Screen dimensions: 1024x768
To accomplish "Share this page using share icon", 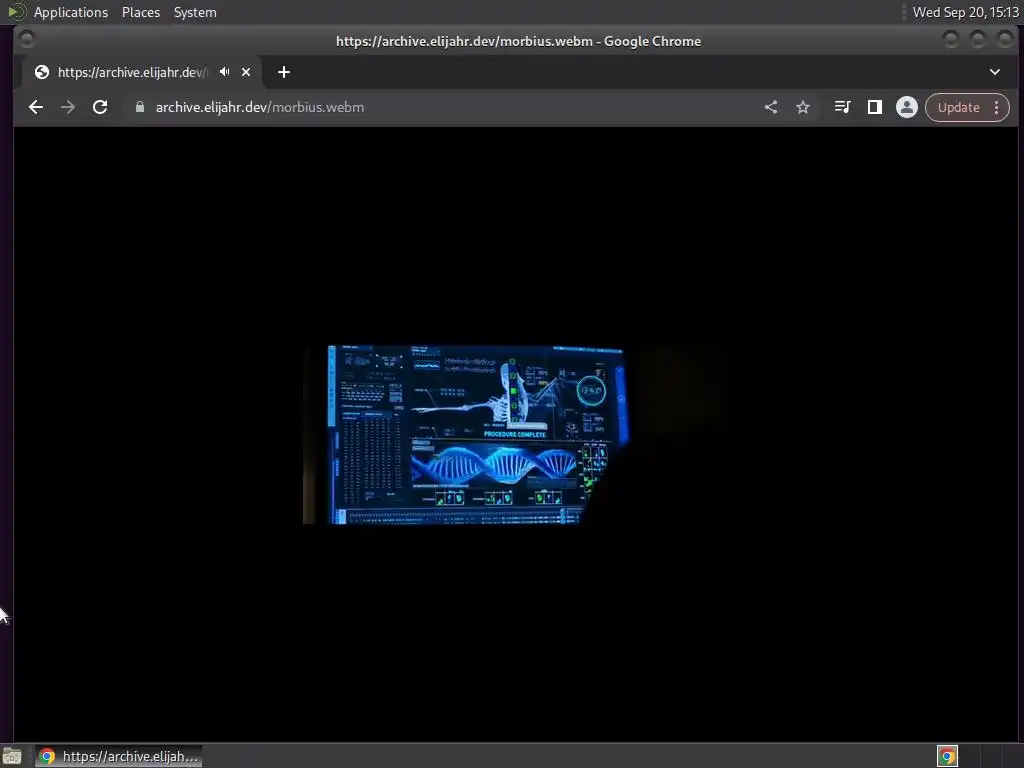I will 771,107.
